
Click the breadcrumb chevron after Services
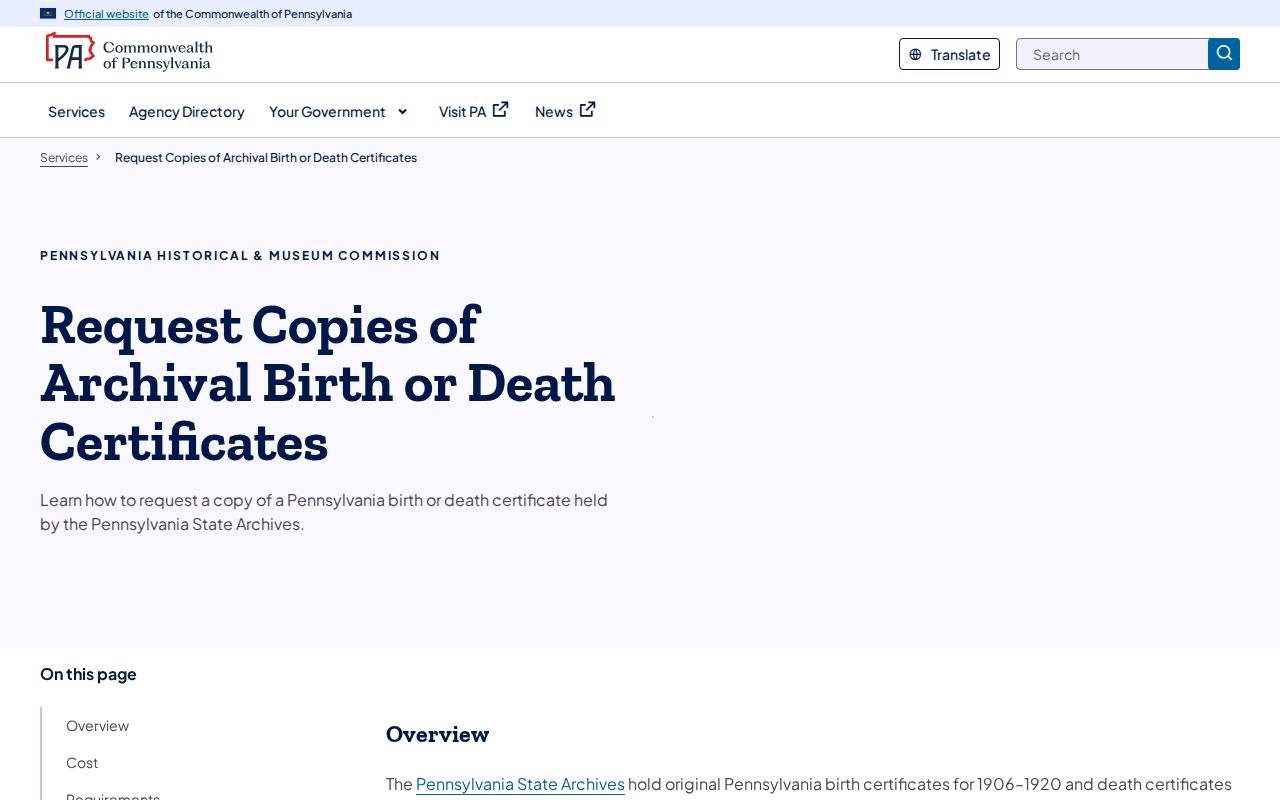[x=98, y=157]
